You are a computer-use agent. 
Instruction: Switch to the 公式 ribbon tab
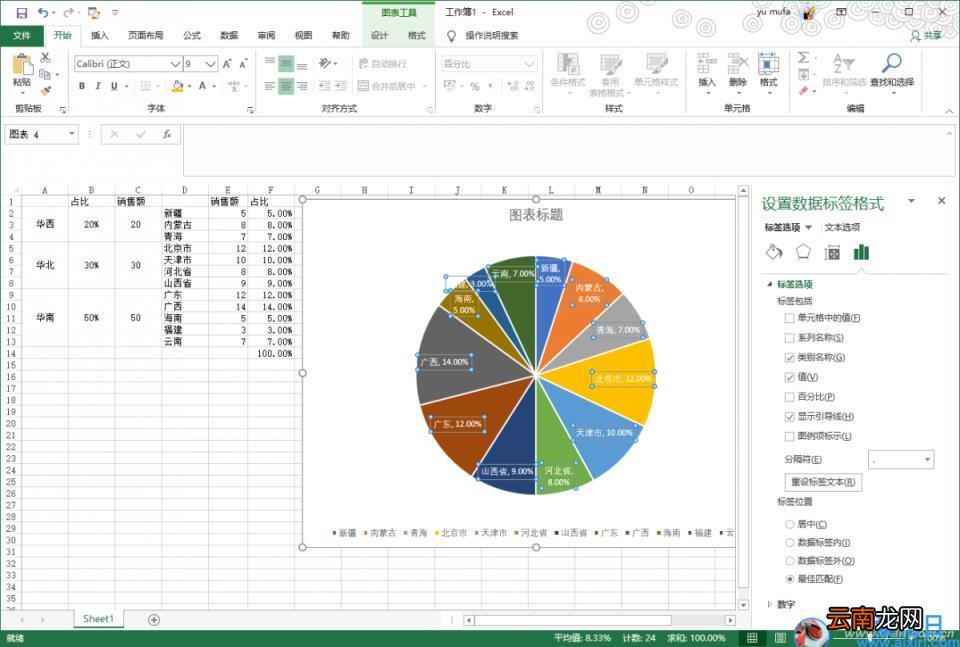[x=192, y=36]
